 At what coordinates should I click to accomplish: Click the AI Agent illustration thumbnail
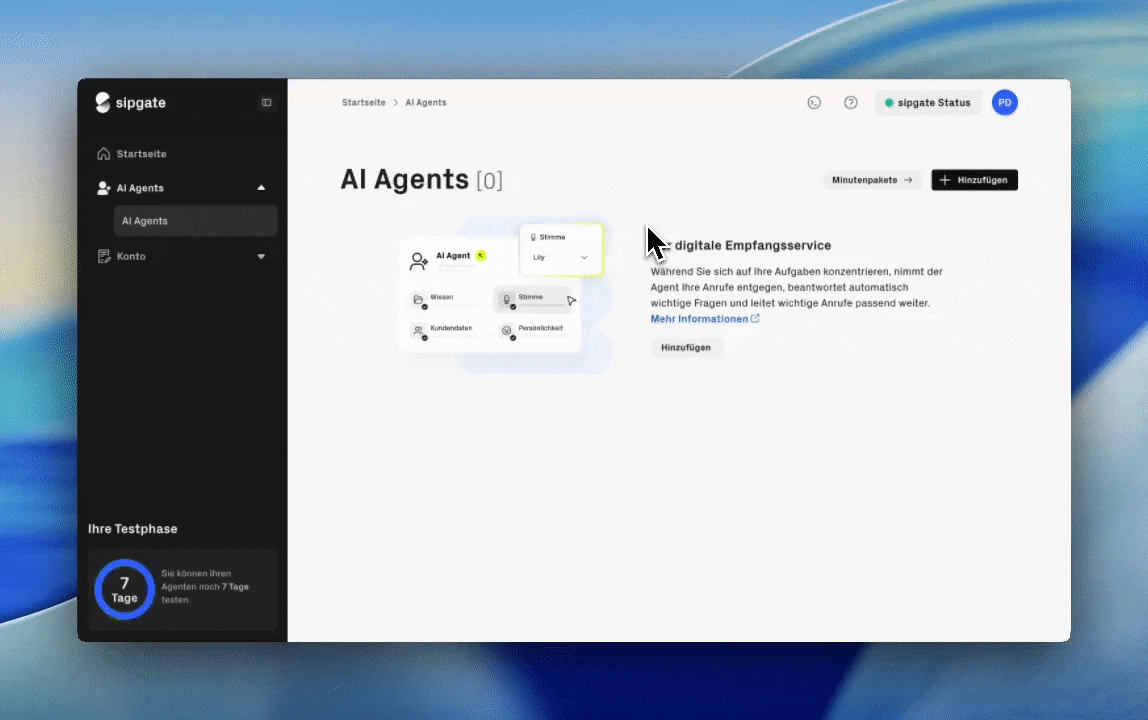[x=503, y=294]
